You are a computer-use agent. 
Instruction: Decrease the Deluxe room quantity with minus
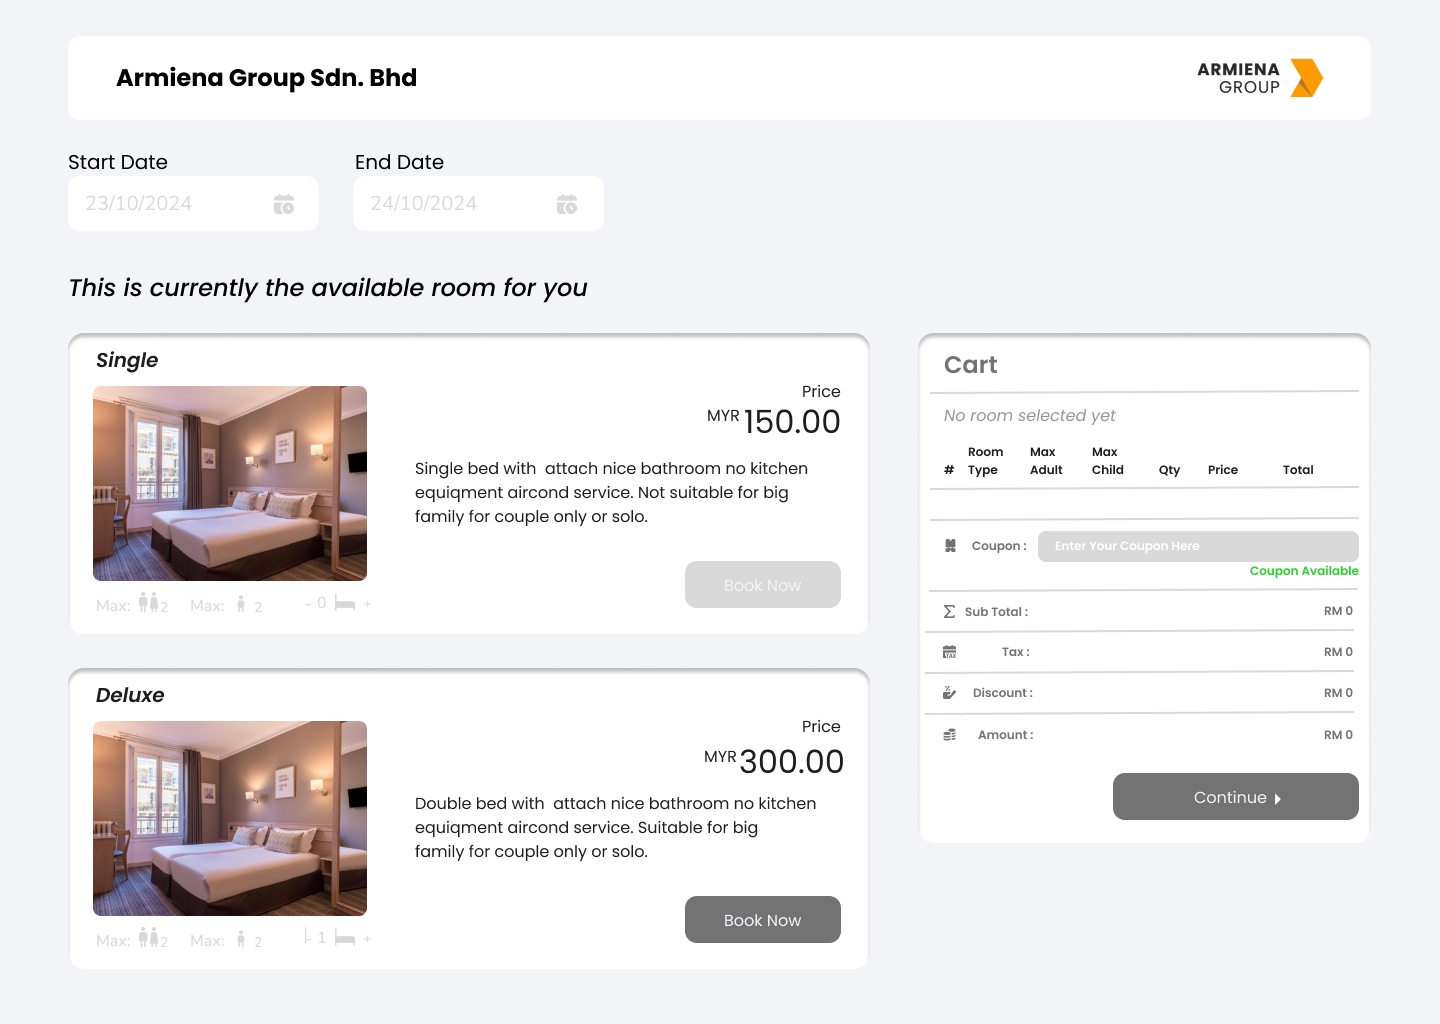(x=307, y=937)
